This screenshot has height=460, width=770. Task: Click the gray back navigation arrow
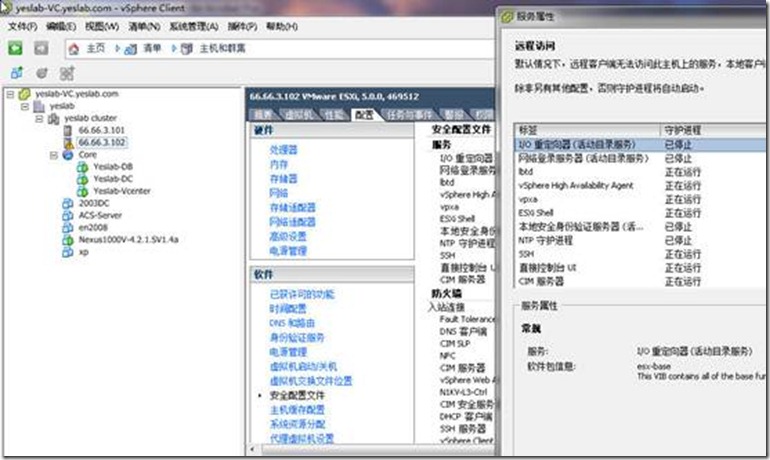coord(41,48)
